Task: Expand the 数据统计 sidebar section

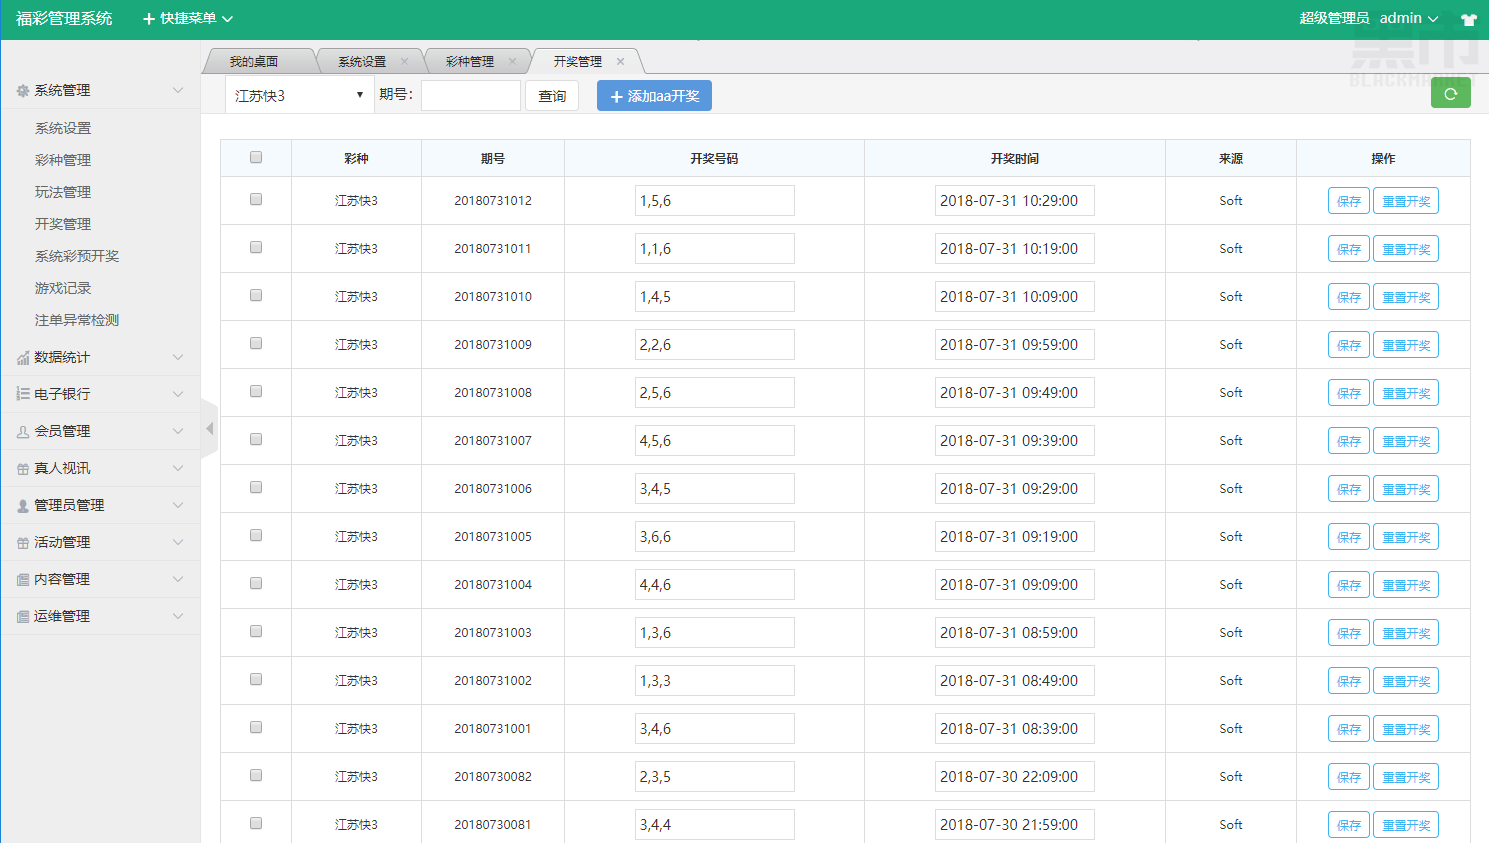Action: [x=100, y=357]
